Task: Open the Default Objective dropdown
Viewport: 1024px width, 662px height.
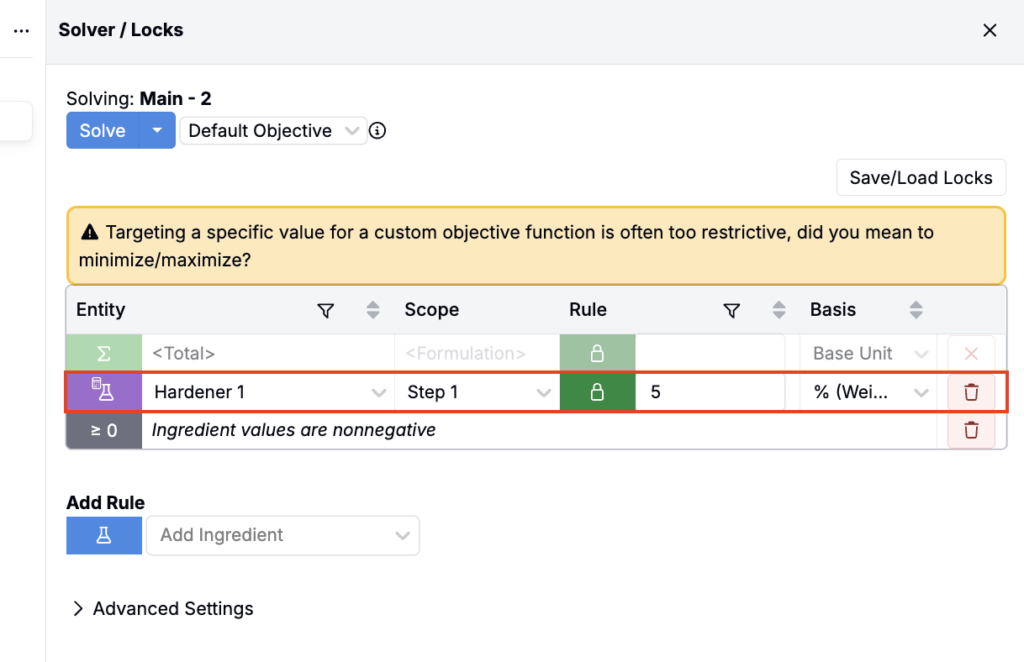Action: [272, 131]
